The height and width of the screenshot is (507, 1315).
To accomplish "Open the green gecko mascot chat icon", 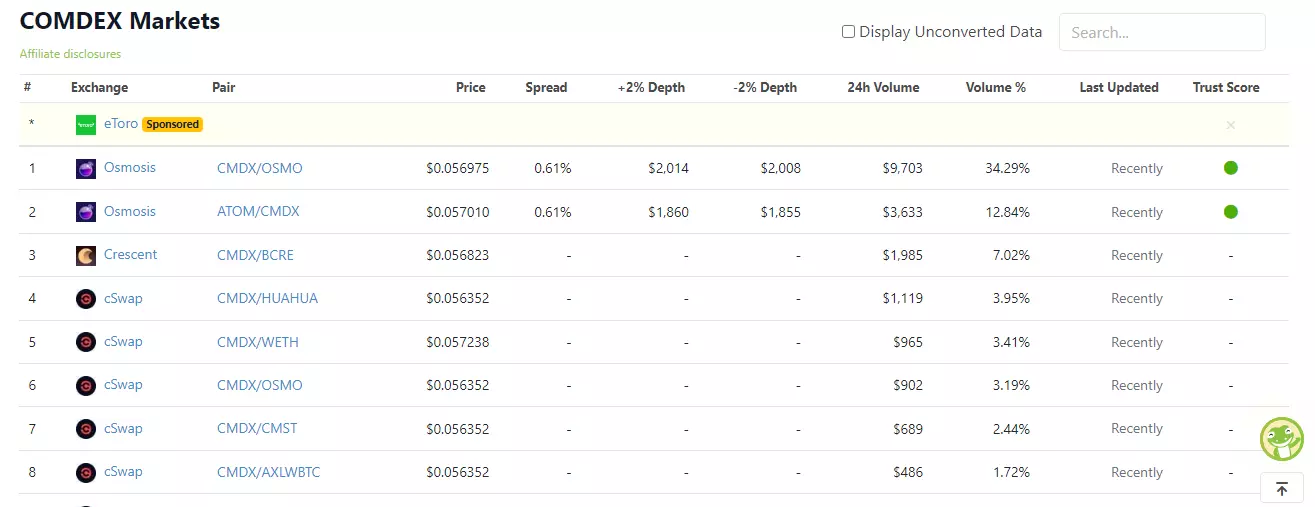I will click(1281, 438).
